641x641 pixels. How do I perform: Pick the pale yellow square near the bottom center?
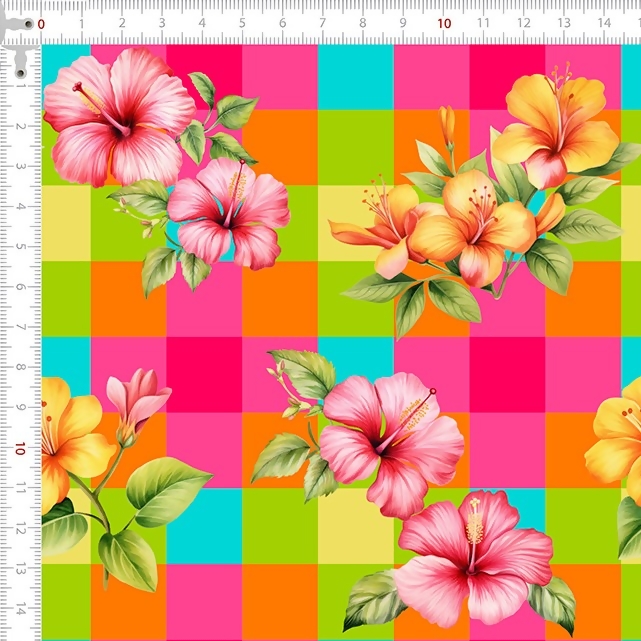tap(355, 525)
